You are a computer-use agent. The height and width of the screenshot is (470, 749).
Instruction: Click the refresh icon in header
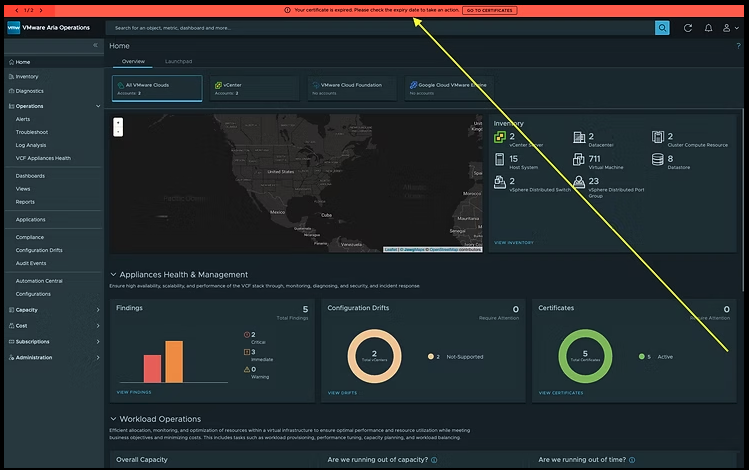tap(688, 28)
